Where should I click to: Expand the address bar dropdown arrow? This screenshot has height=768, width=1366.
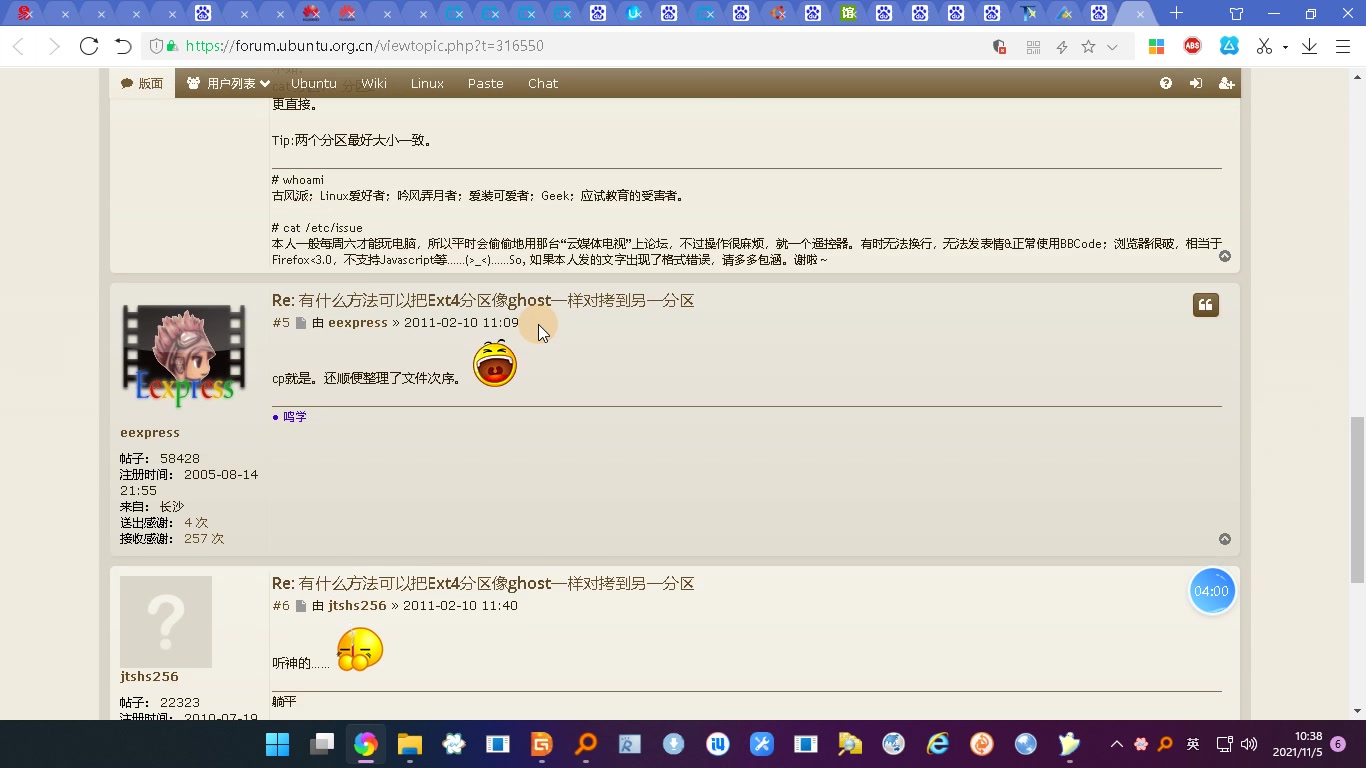pyautogui.click(x=1112, y=47)
